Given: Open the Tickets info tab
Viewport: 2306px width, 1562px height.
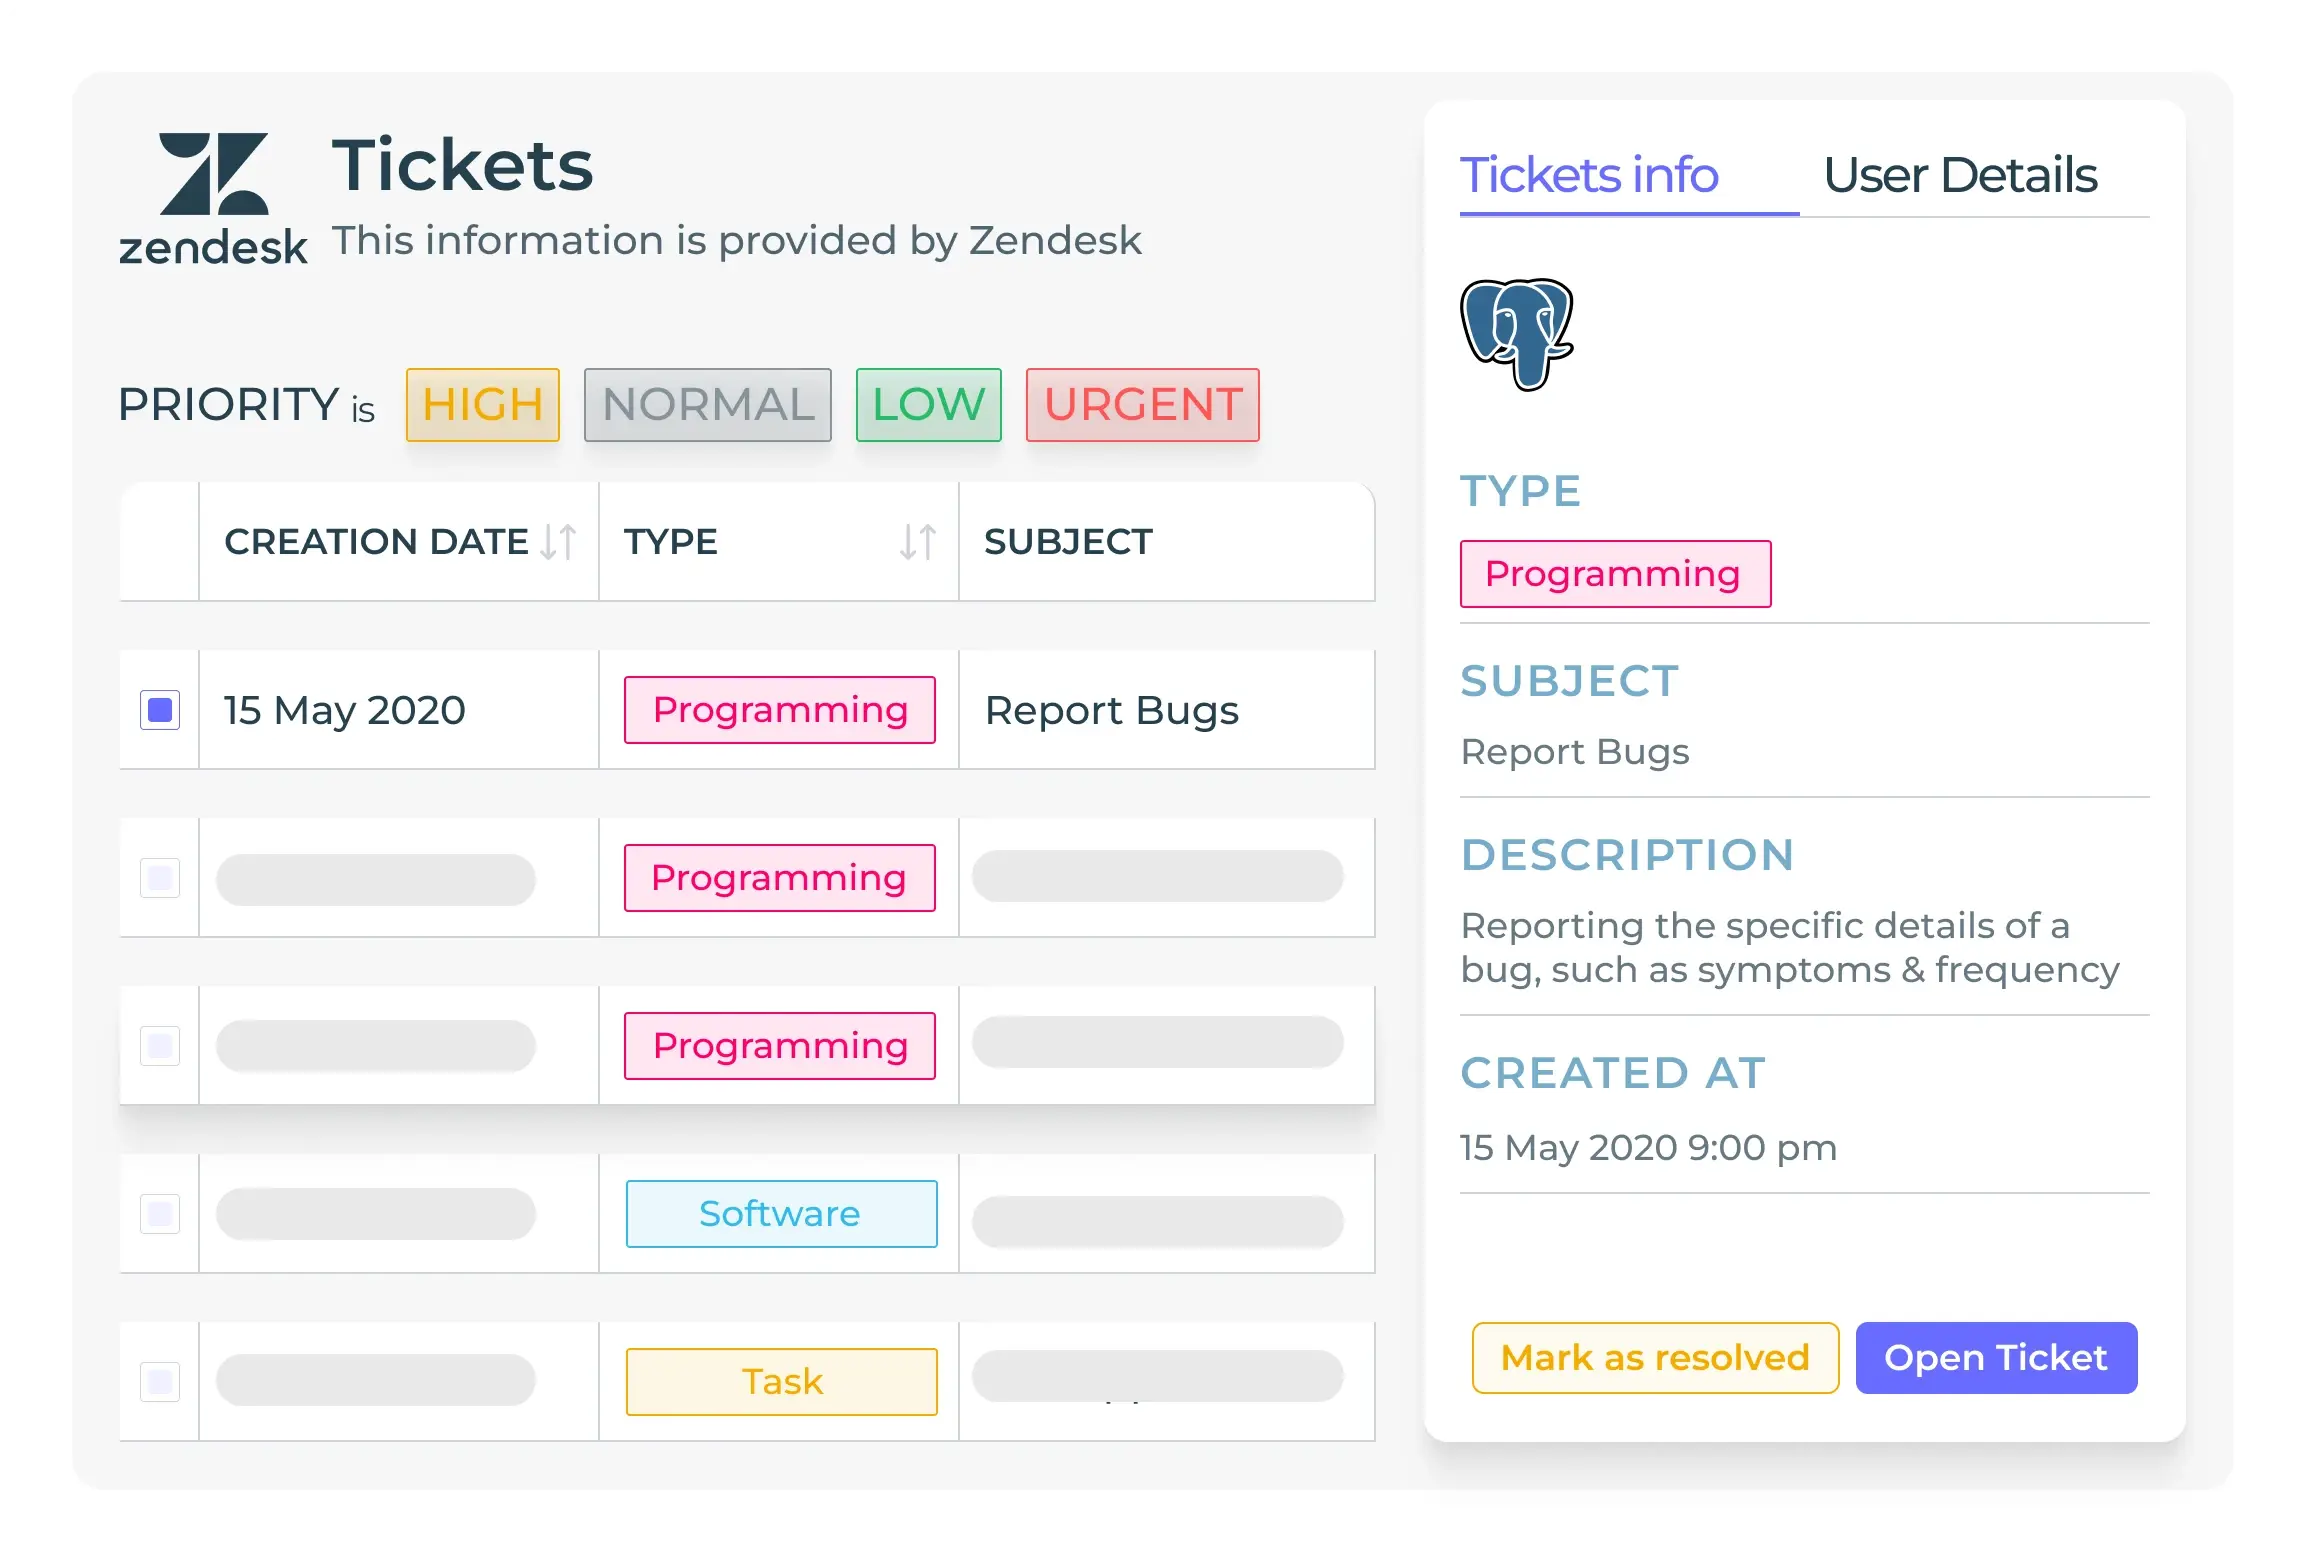Looking at the screenshot, I should 1589,176.
